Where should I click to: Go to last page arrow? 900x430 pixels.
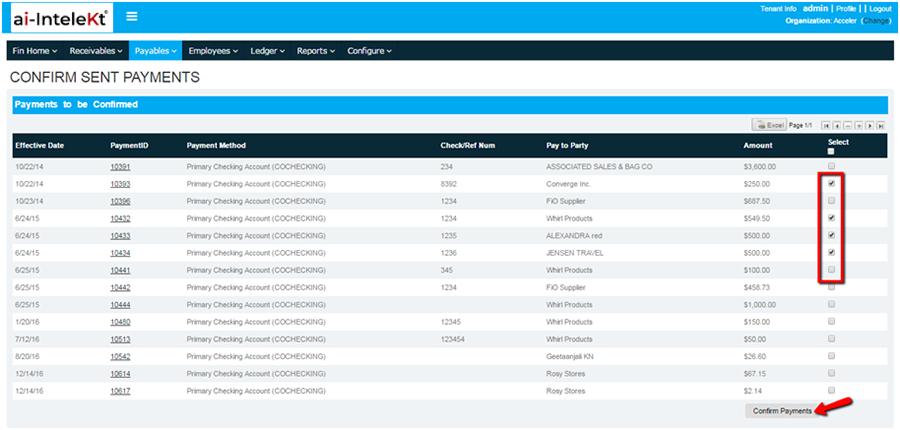880,126
